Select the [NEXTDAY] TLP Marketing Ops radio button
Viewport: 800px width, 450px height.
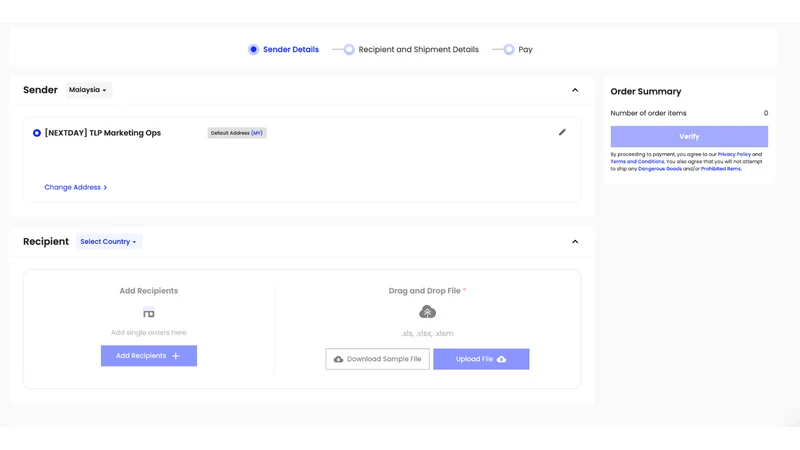37,133
